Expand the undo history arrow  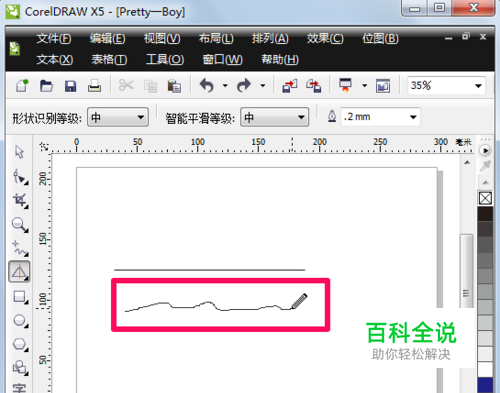(225, 86)
